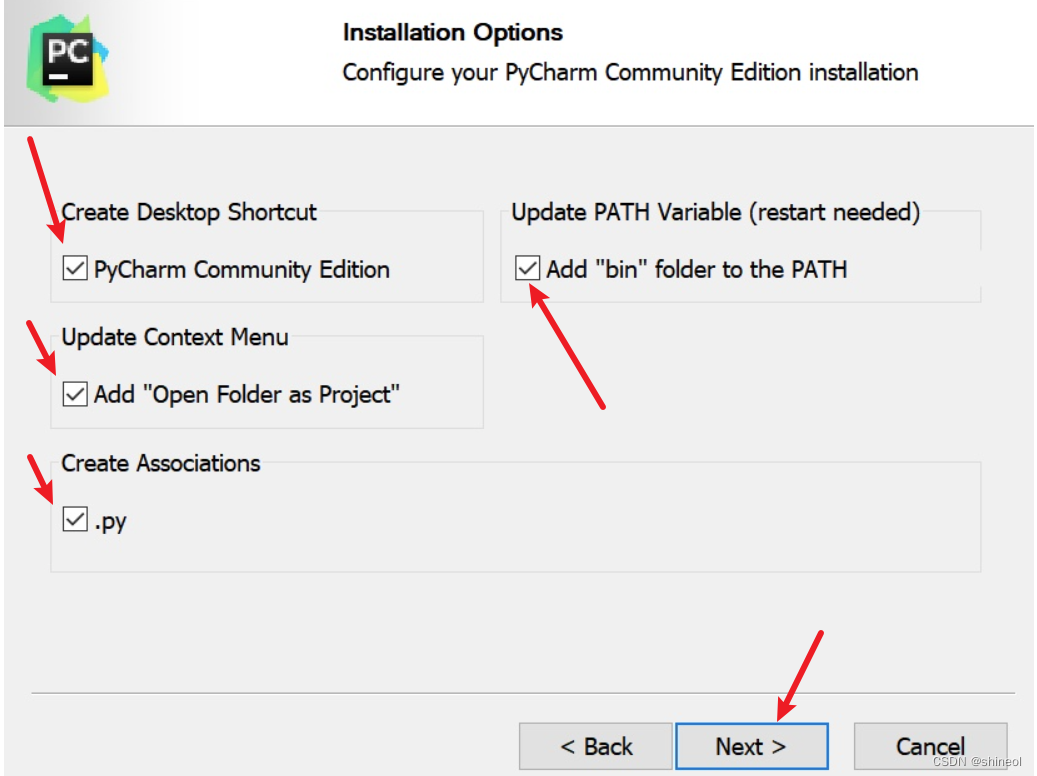Toggle Add "bin" folder to the PATH

[527, 268]
